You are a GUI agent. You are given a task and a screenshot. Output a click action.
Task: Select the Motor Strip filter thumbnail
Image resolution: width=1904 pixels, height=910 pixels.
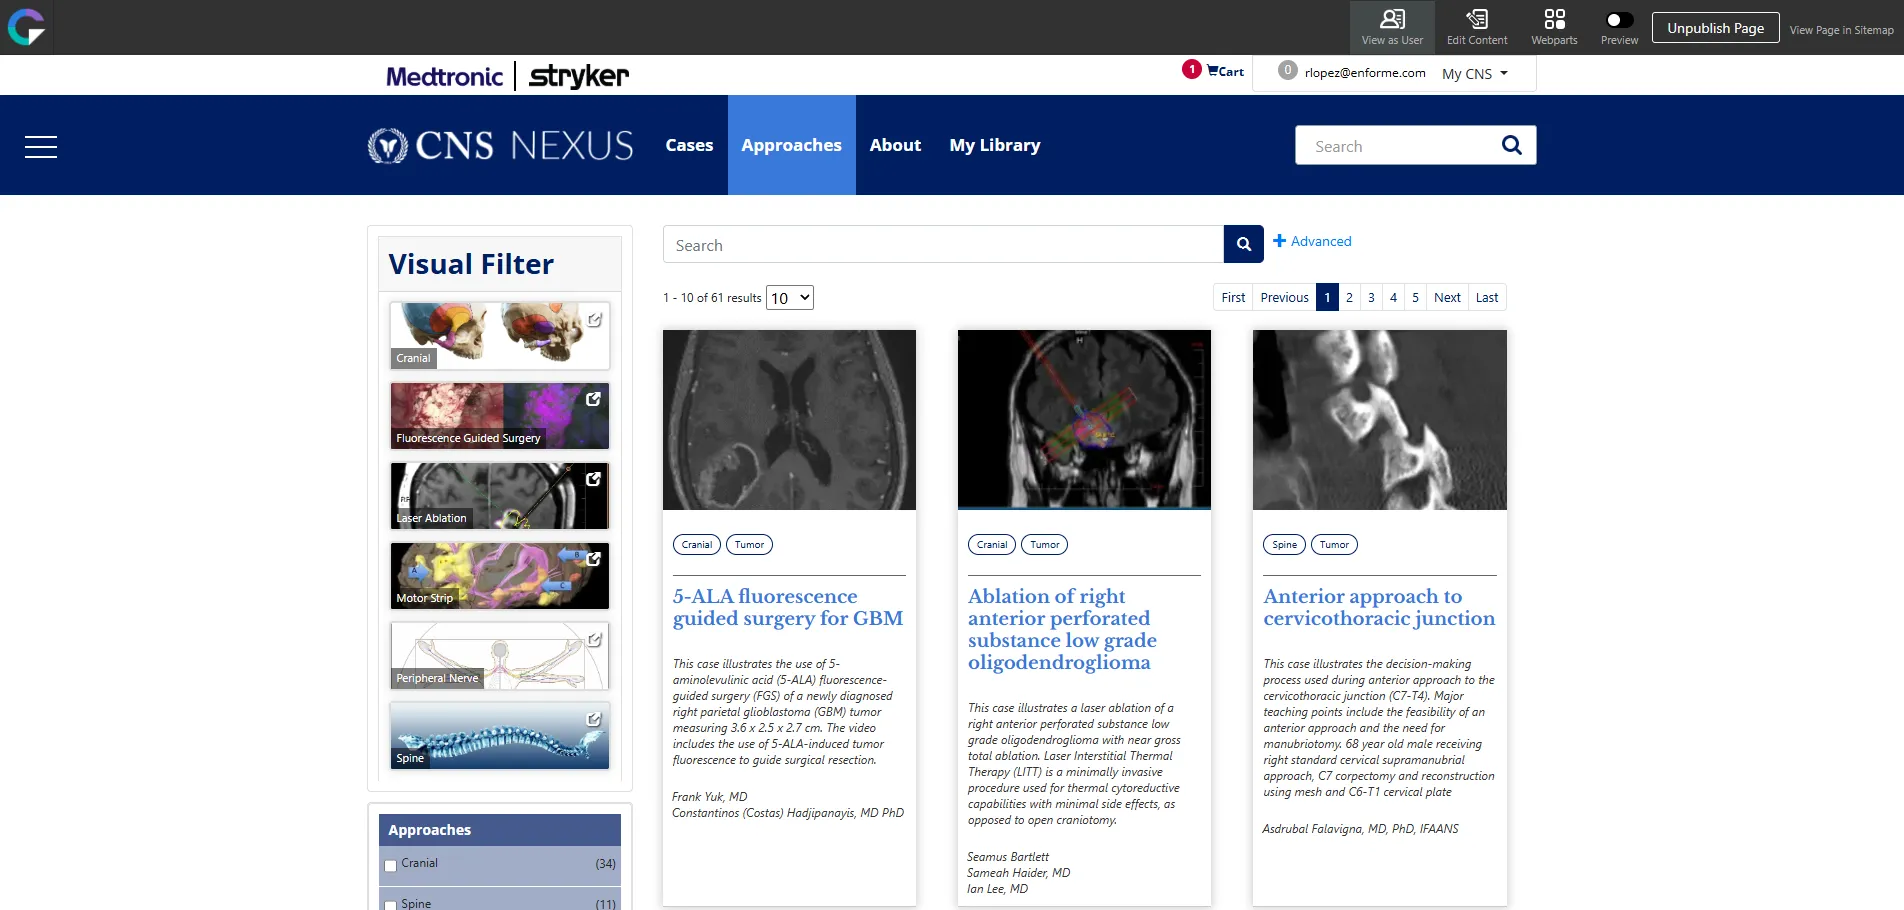[499, 576]
